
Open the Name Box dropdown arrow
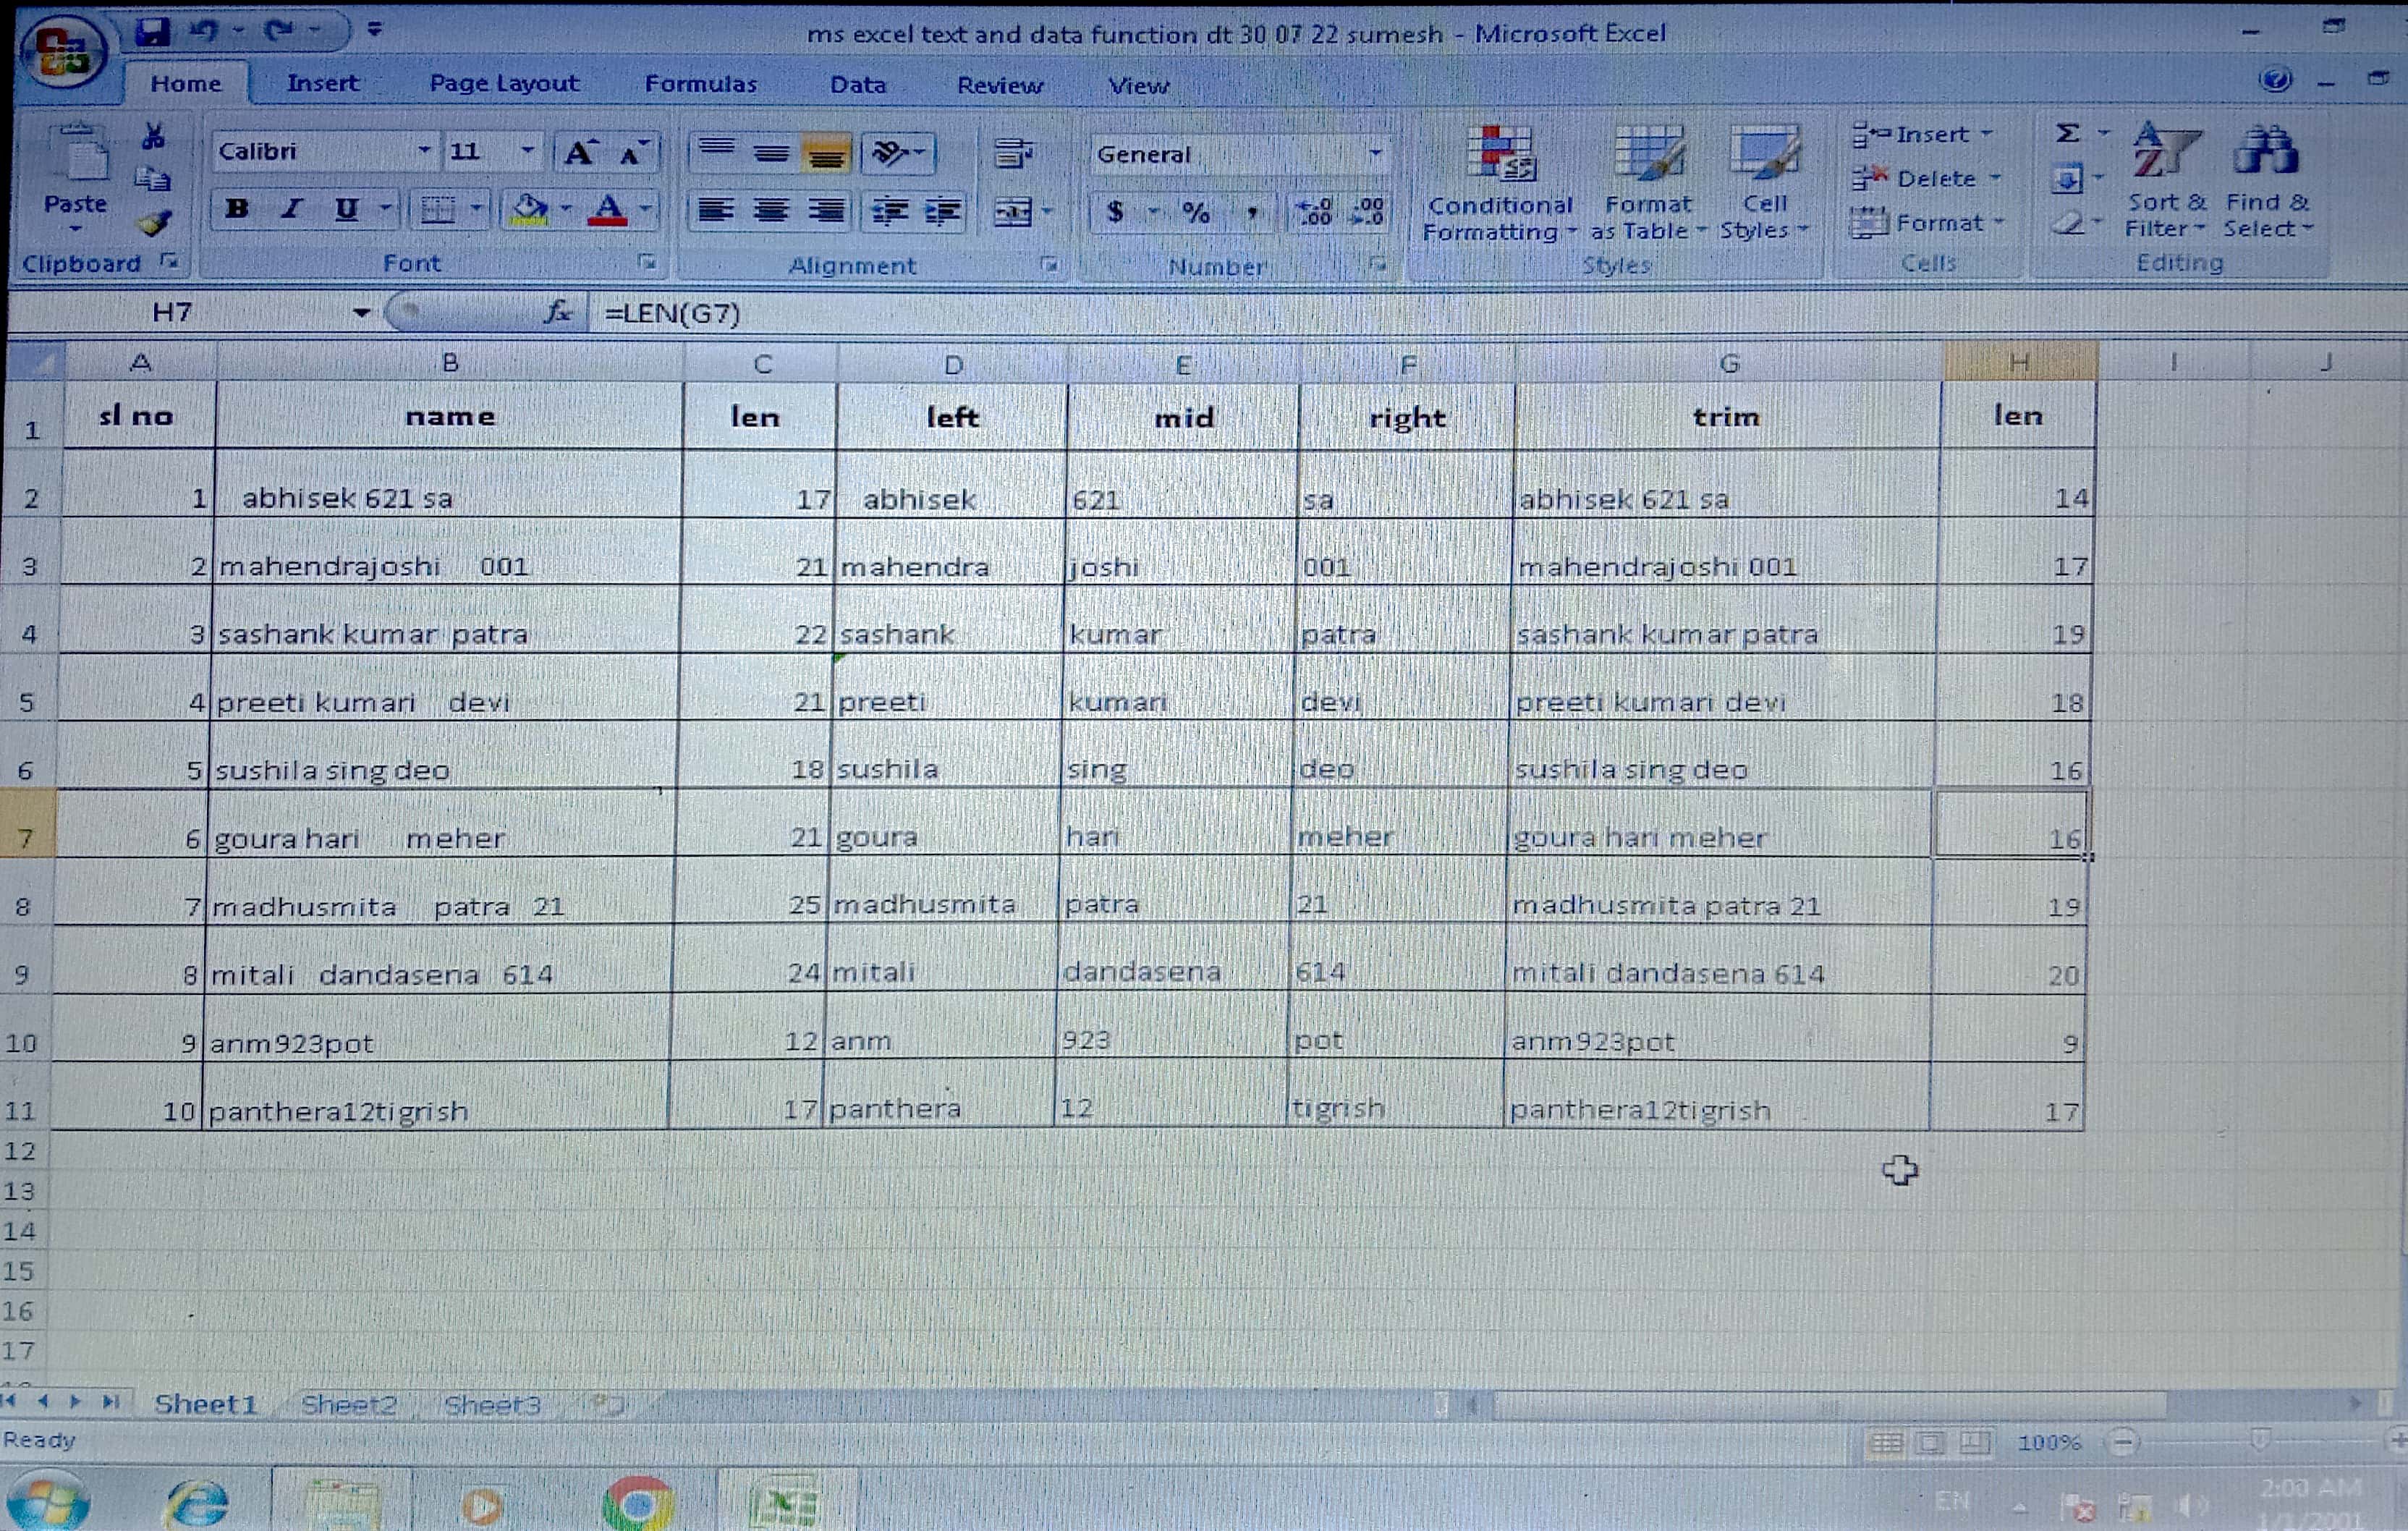(x=361, y=313)
